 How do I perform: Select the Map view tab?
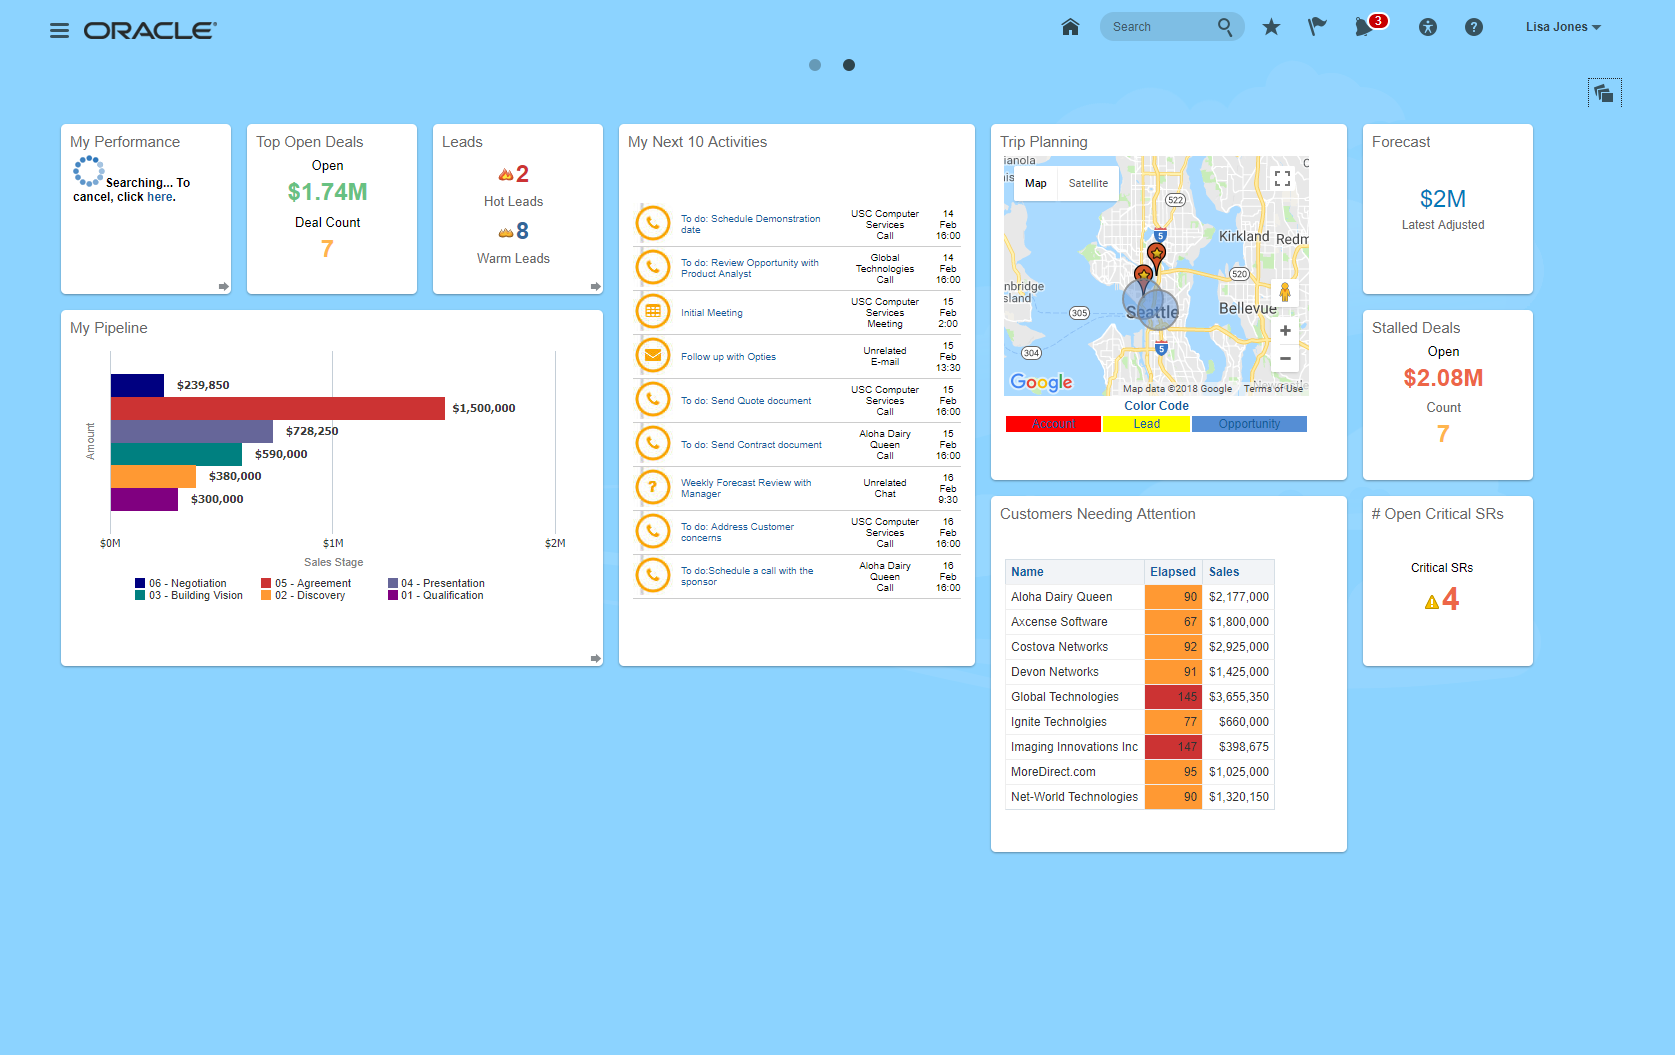click(1035, 183)
